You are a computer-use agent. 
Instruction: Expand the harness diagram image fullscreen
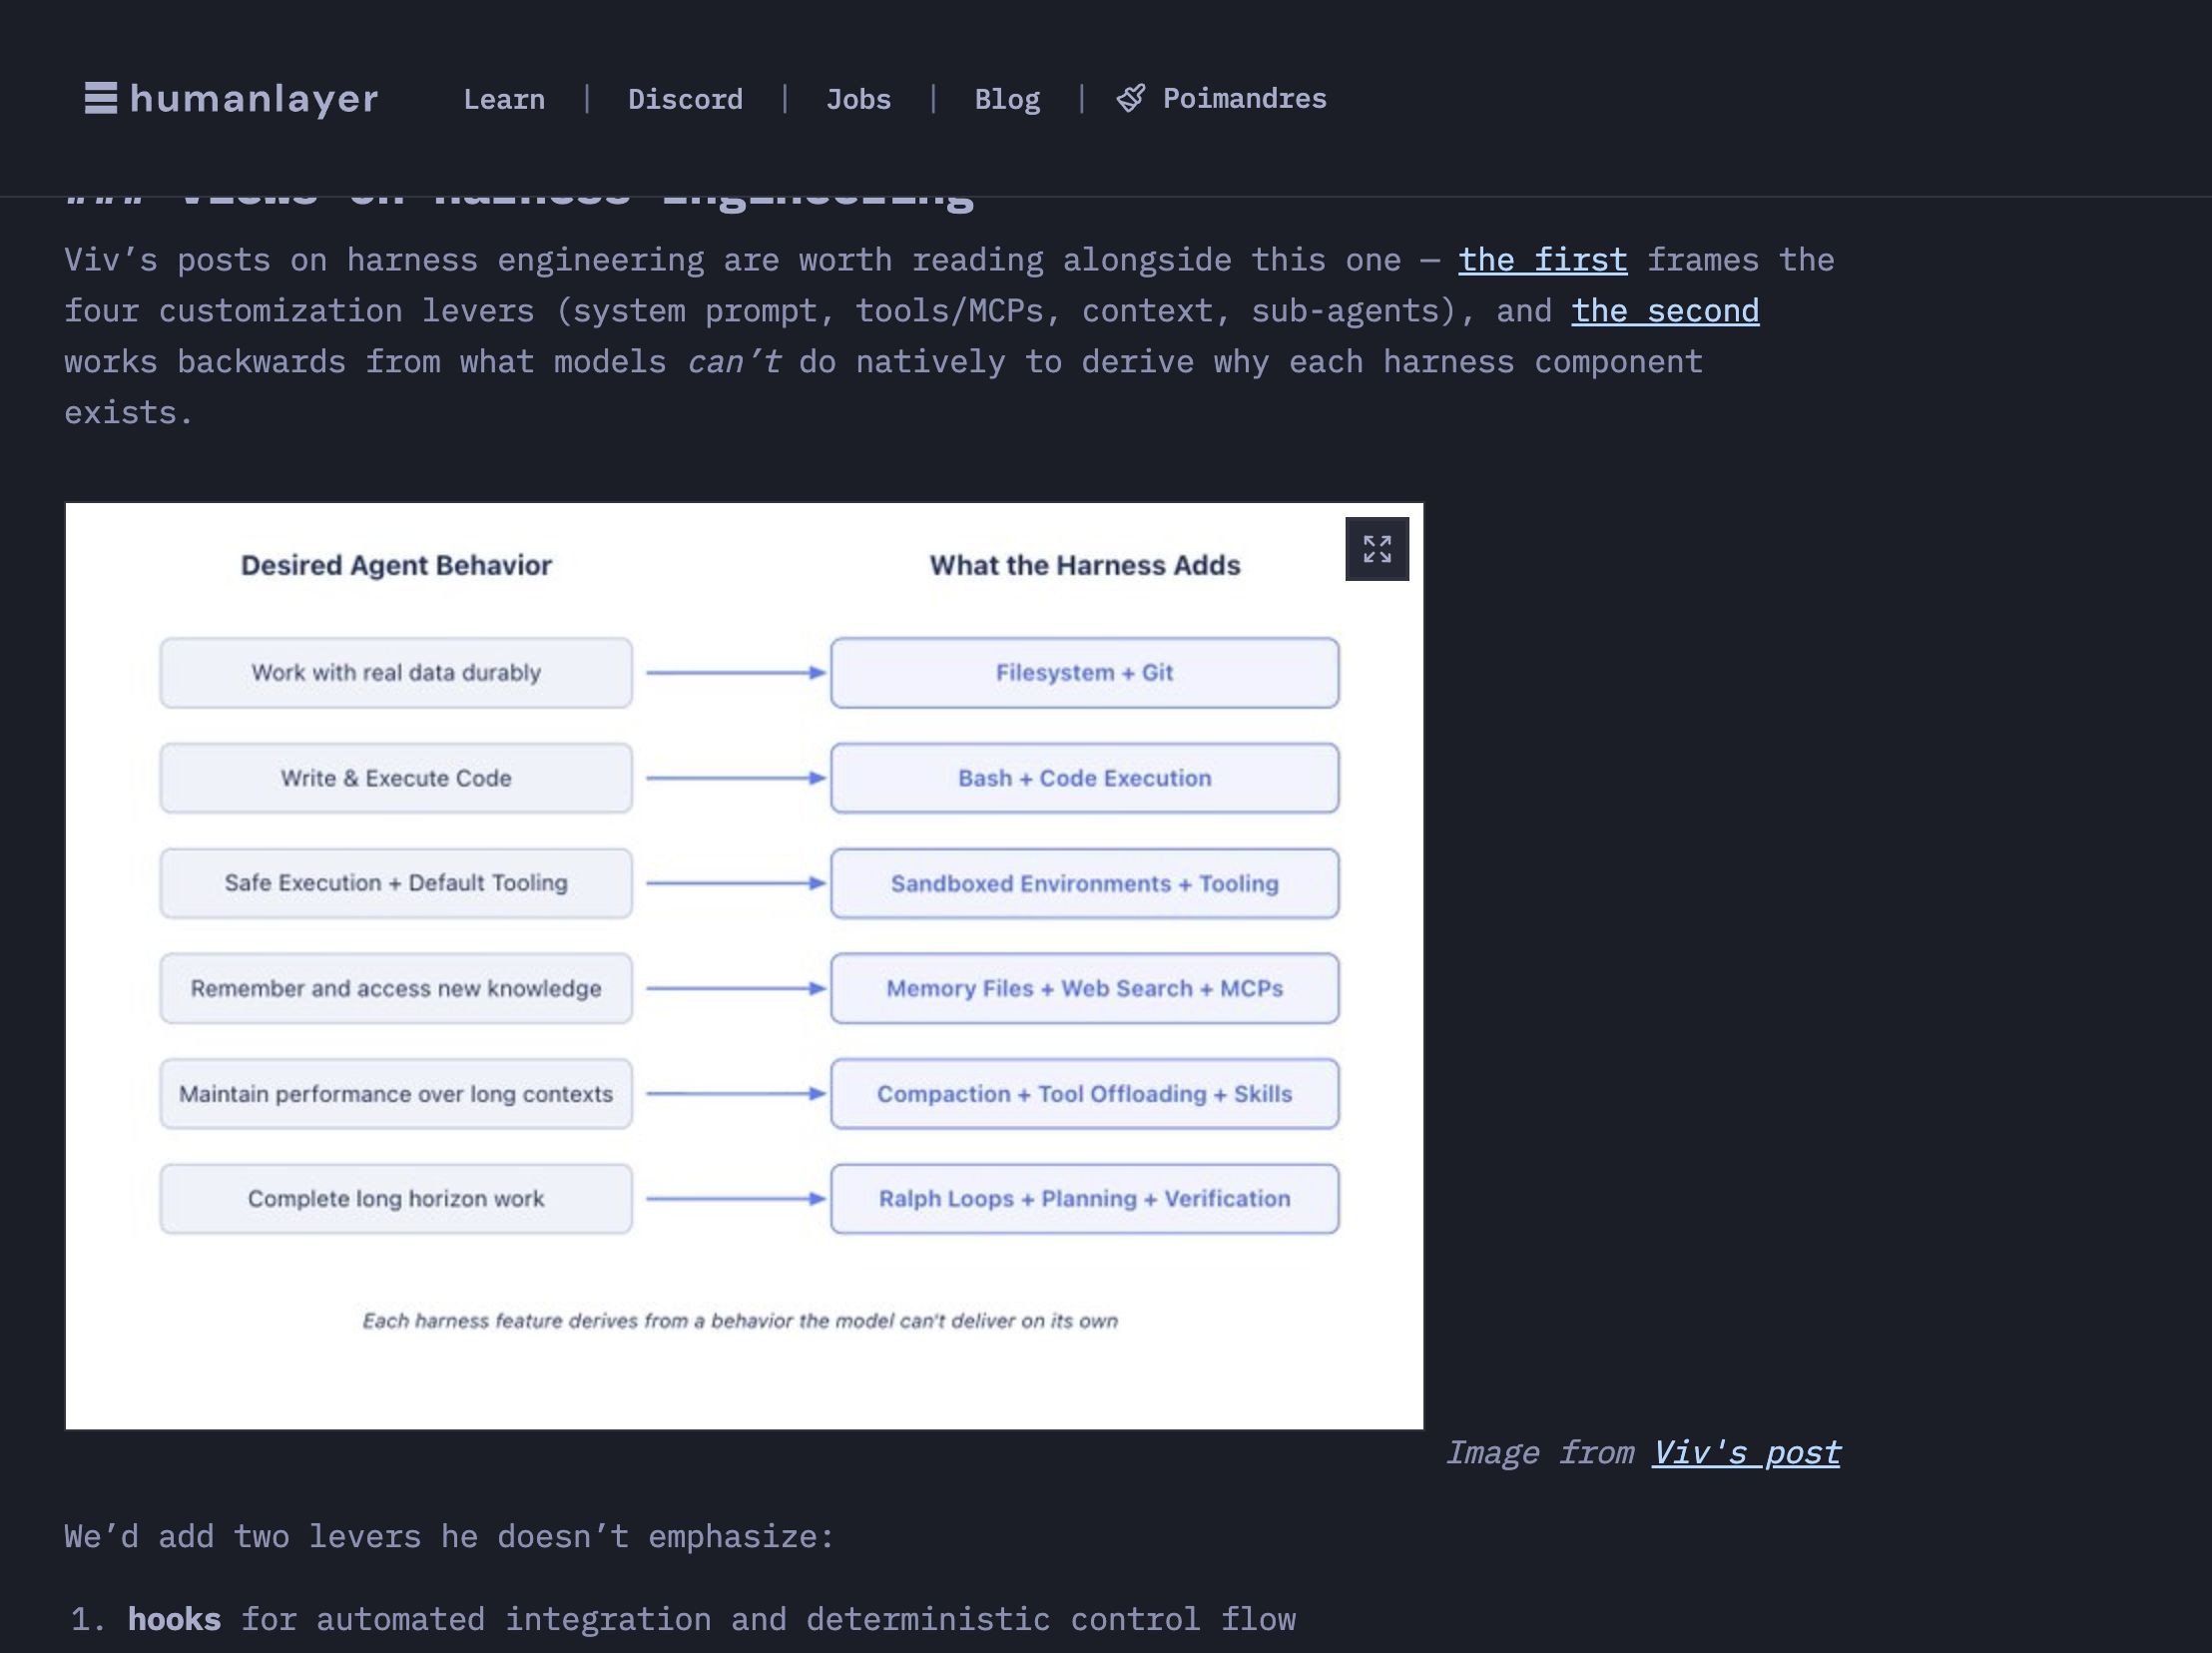click(x=1377, y=549)
